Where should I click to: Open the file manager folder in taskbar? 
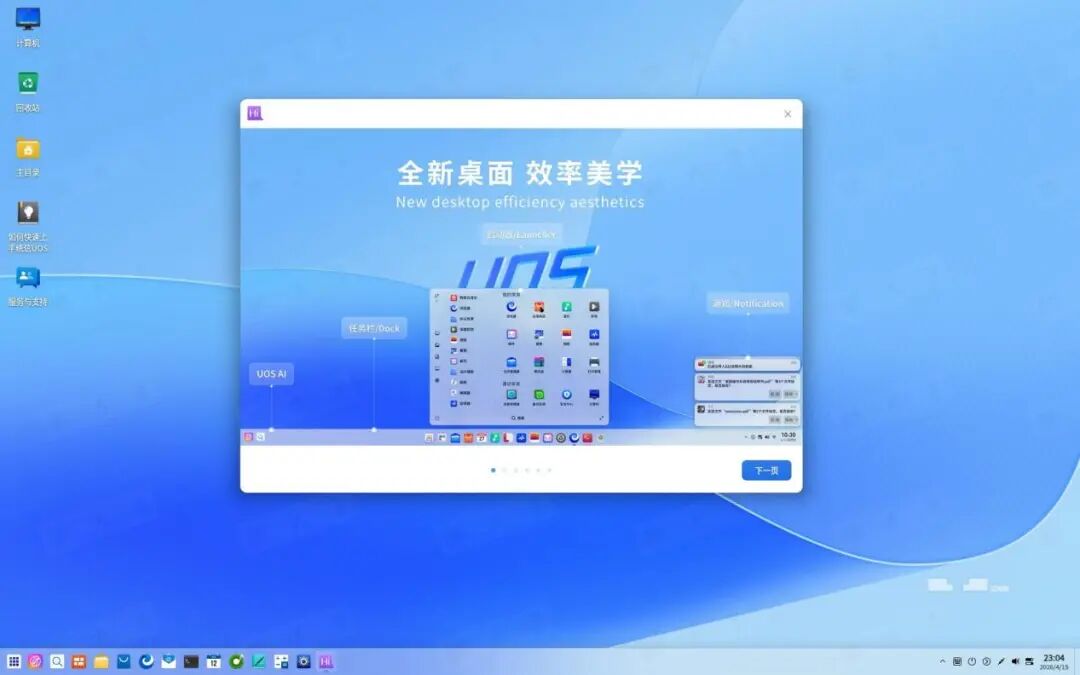101,661
